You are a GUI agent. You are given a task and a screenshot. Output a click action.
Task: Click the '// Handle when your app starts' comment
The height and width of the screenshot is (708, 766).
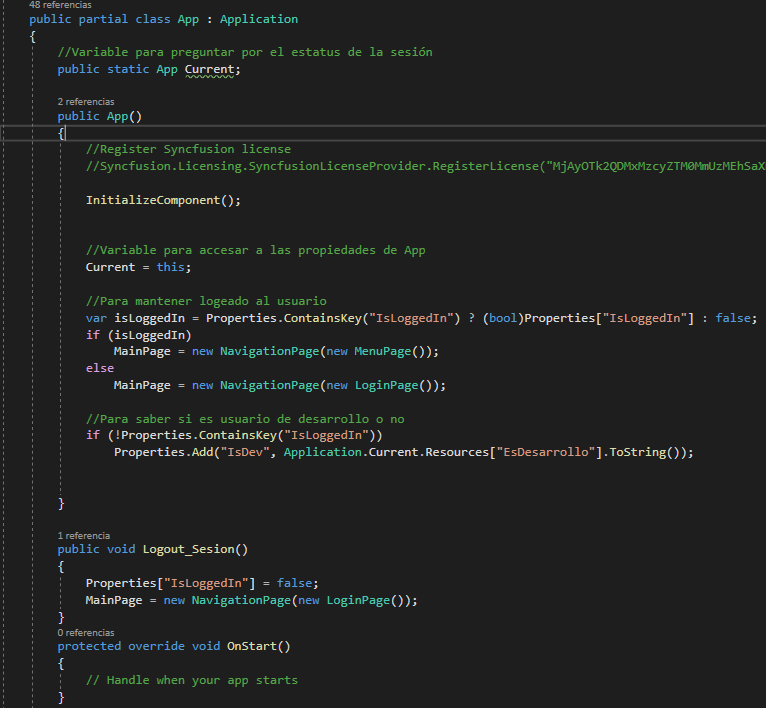[192, 680]
